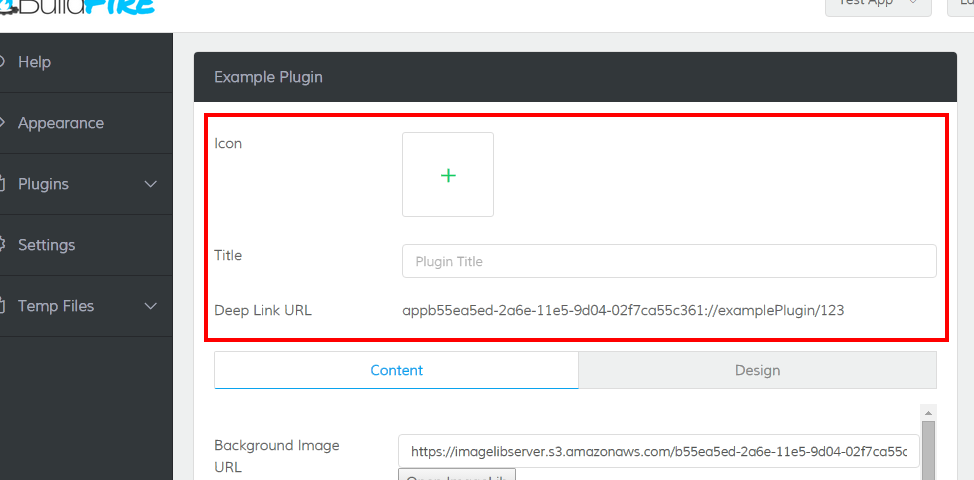This screenshot has height=480, width=974.
Task: Expand the Temp Files chevron
Action: pos(150,306)
